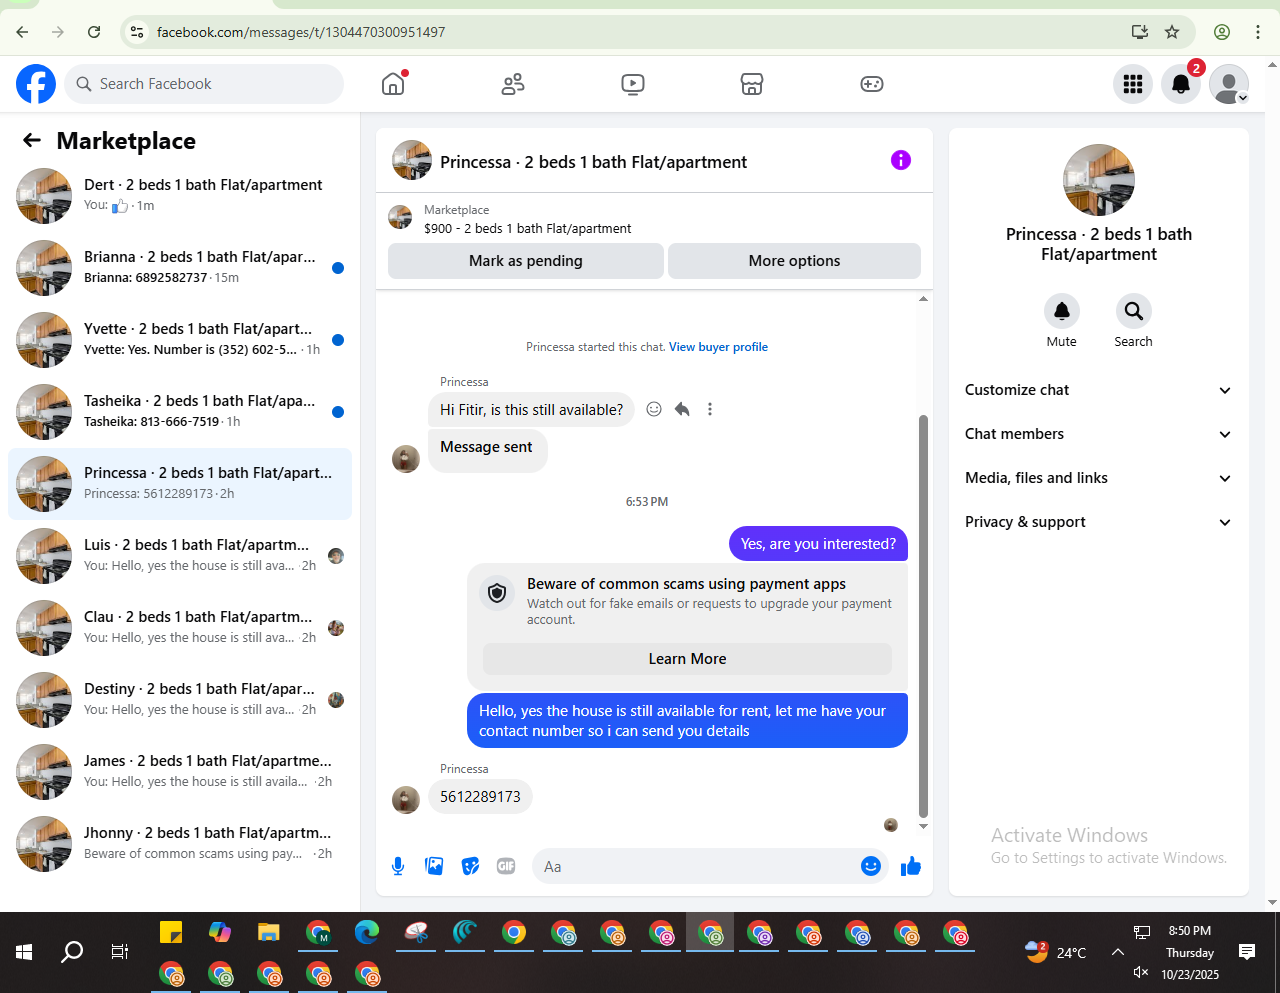Click the voice clip microphone icon
1280x993 pixels.
(398, 866)
